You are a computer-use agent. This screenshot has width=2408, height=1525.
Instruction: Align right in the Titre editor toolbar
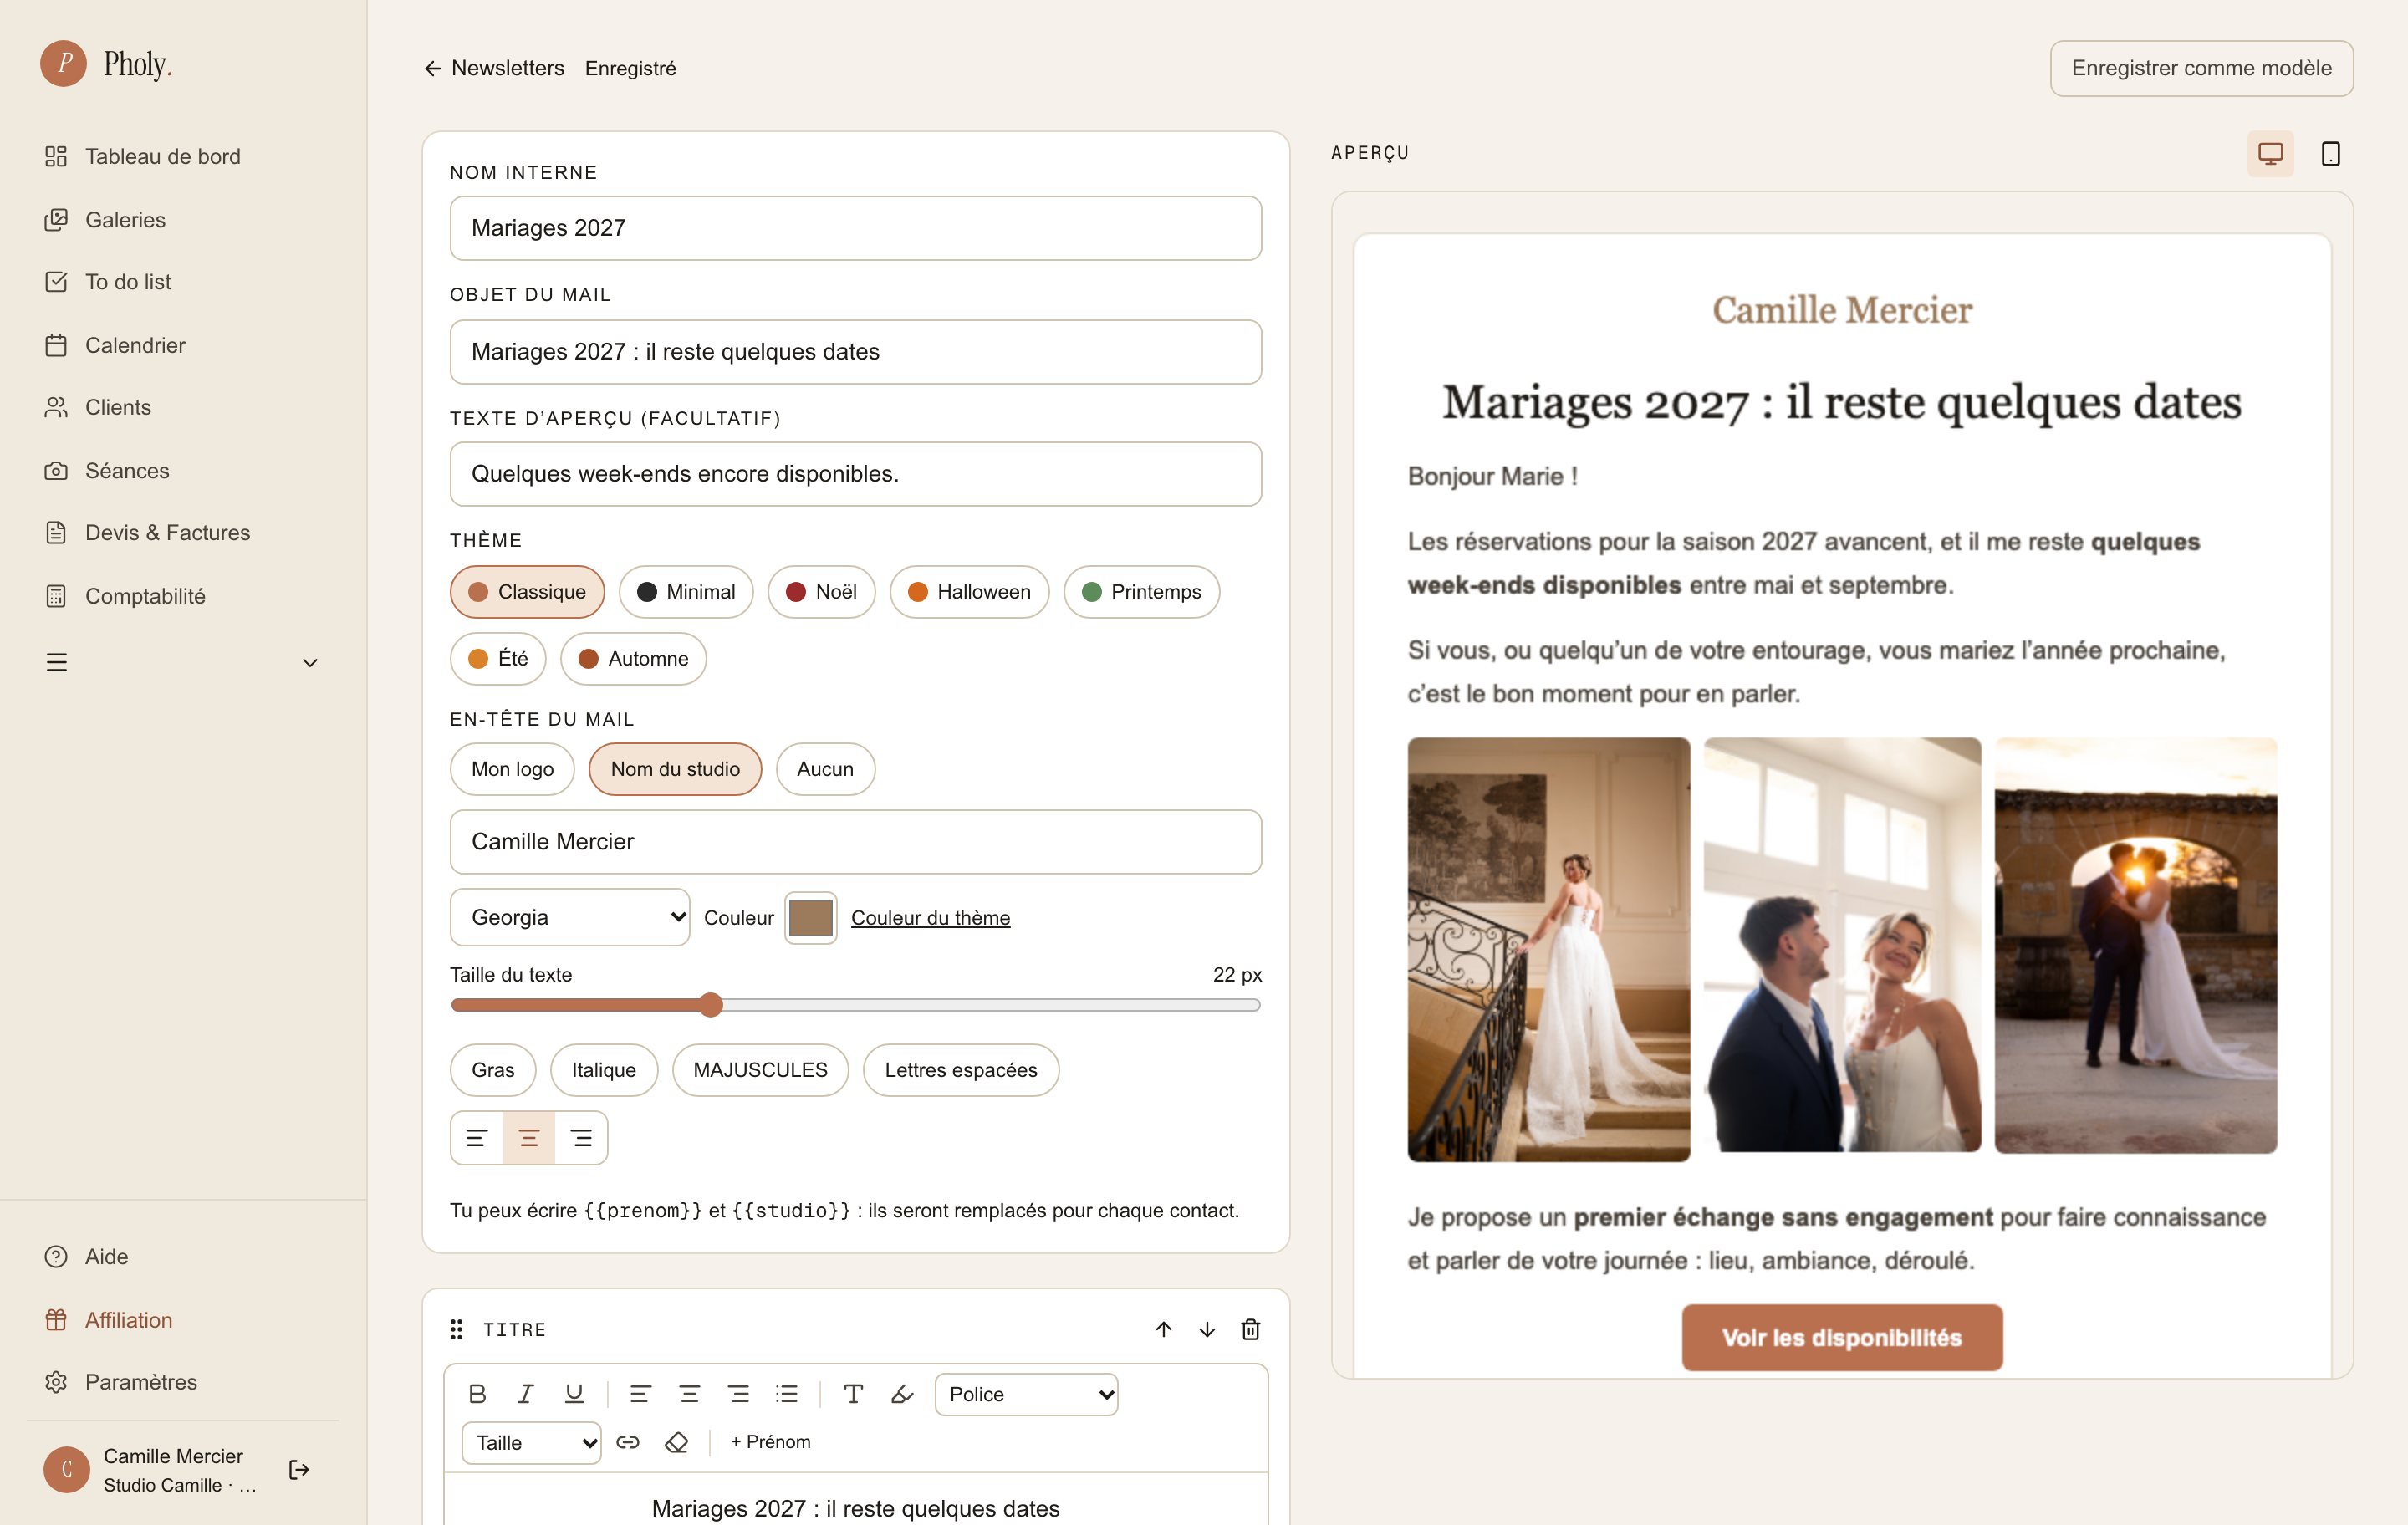(x=738, y=1394)
